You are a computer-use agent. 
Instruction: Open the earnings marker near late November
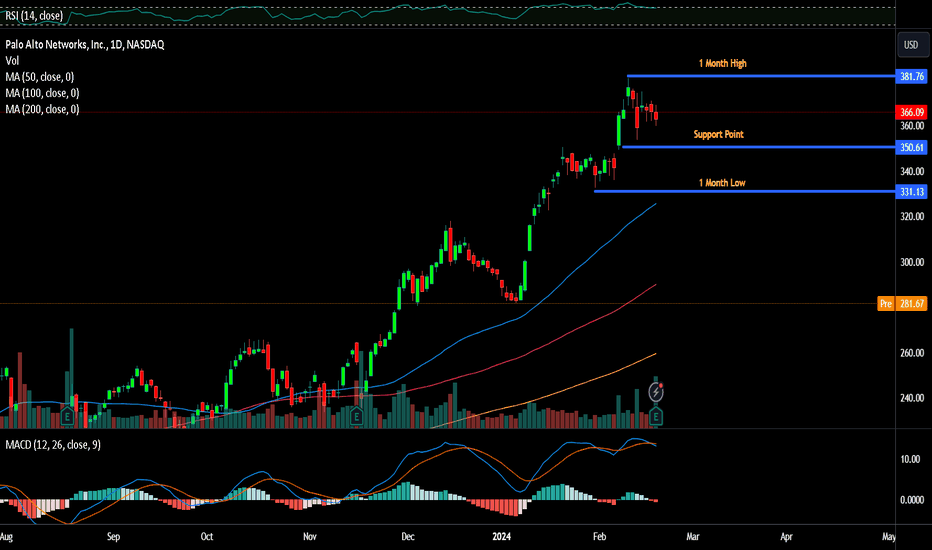click(356, 416)
